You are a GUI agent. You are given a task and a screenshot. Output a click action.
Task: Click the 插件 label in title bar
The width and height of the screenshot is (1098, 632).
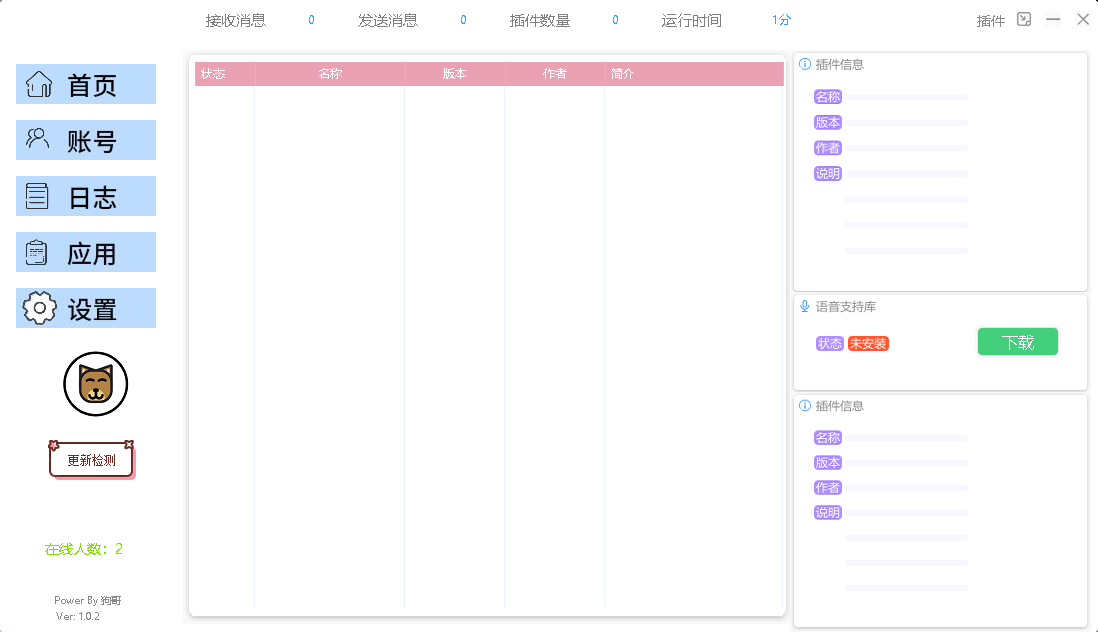coord(990,20)
